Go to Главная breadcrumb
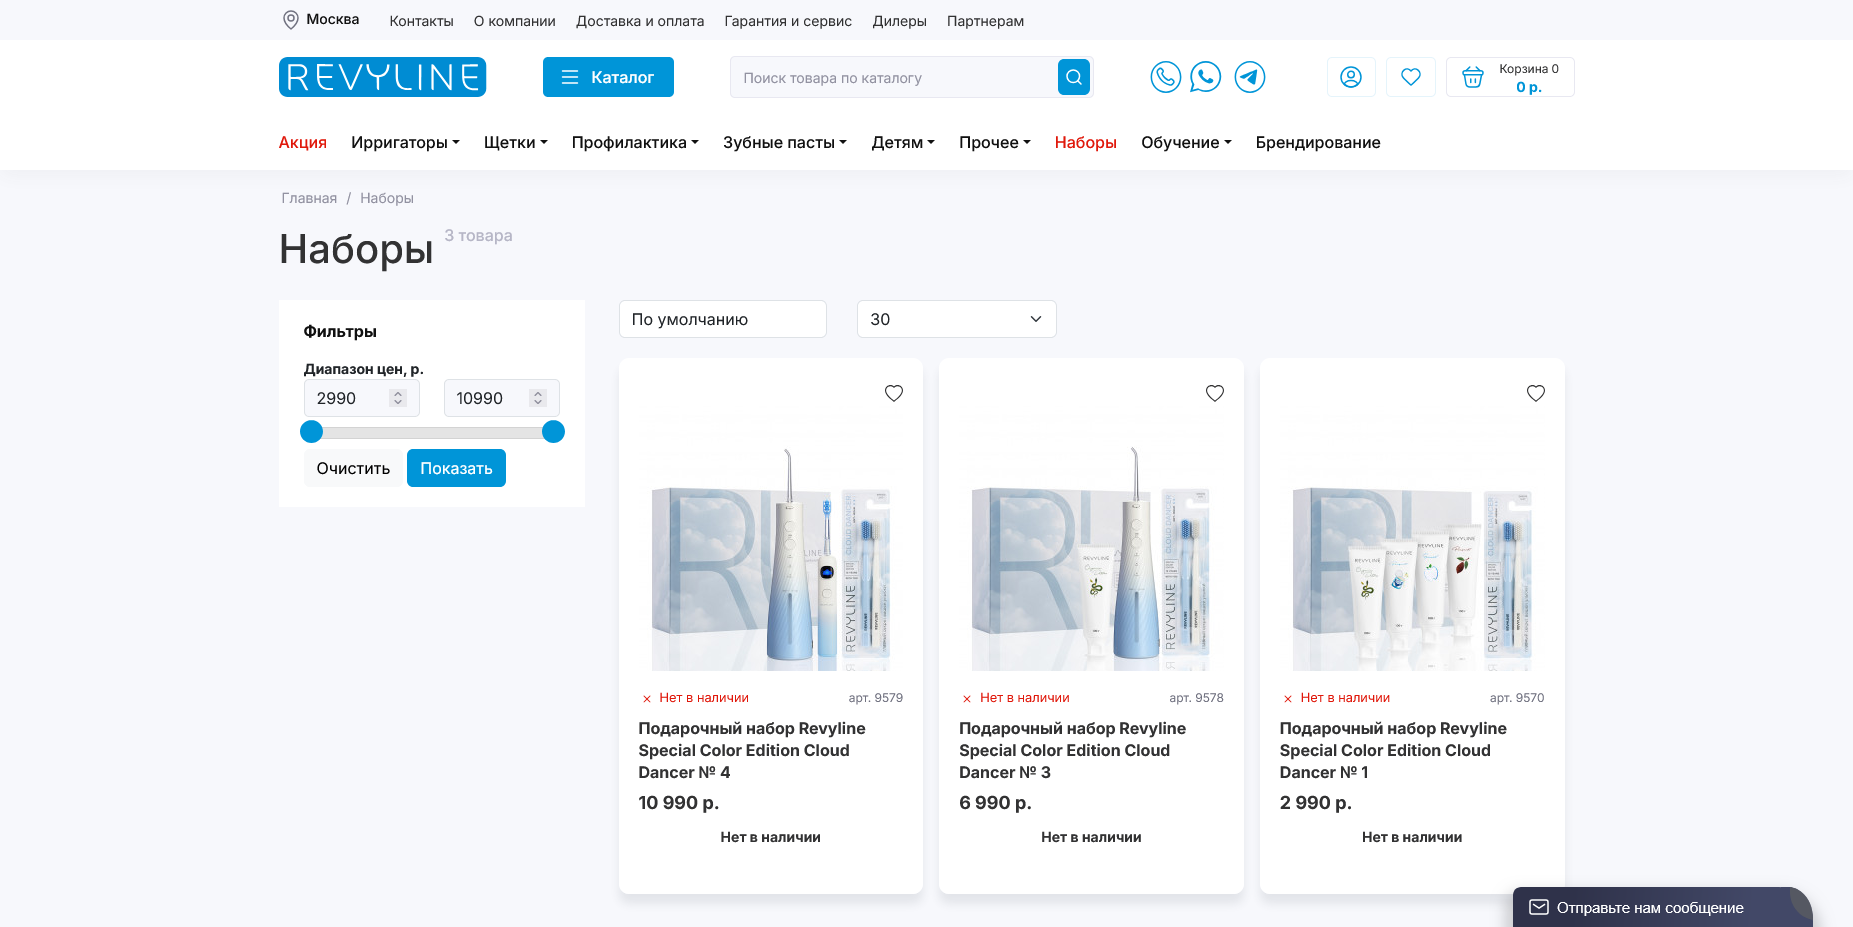 coord(309,198)
